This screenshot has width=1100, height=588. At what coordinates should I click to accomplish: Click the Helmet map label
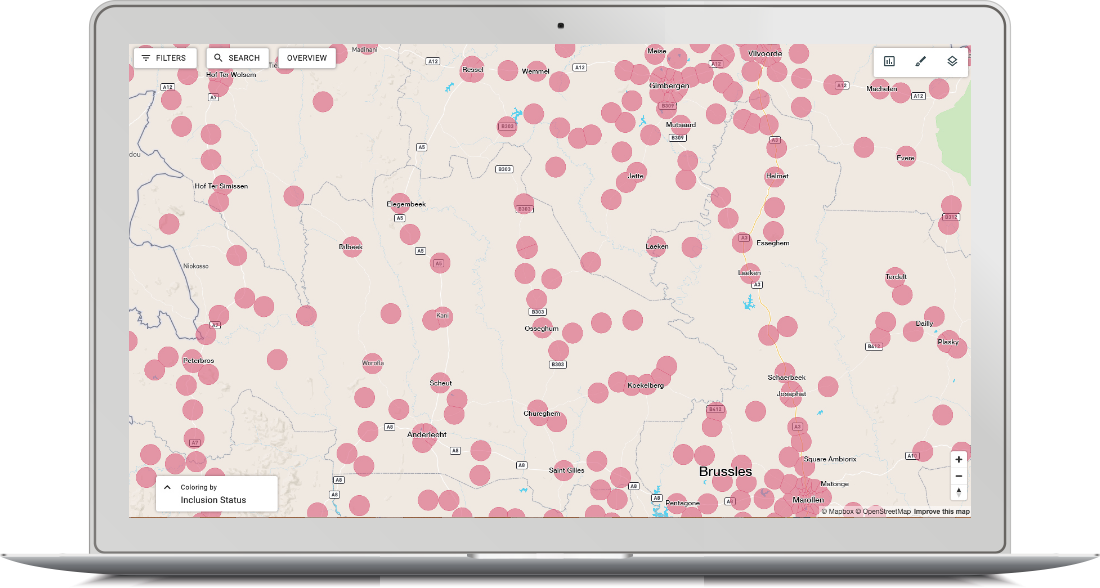click(x=777, y=175)
